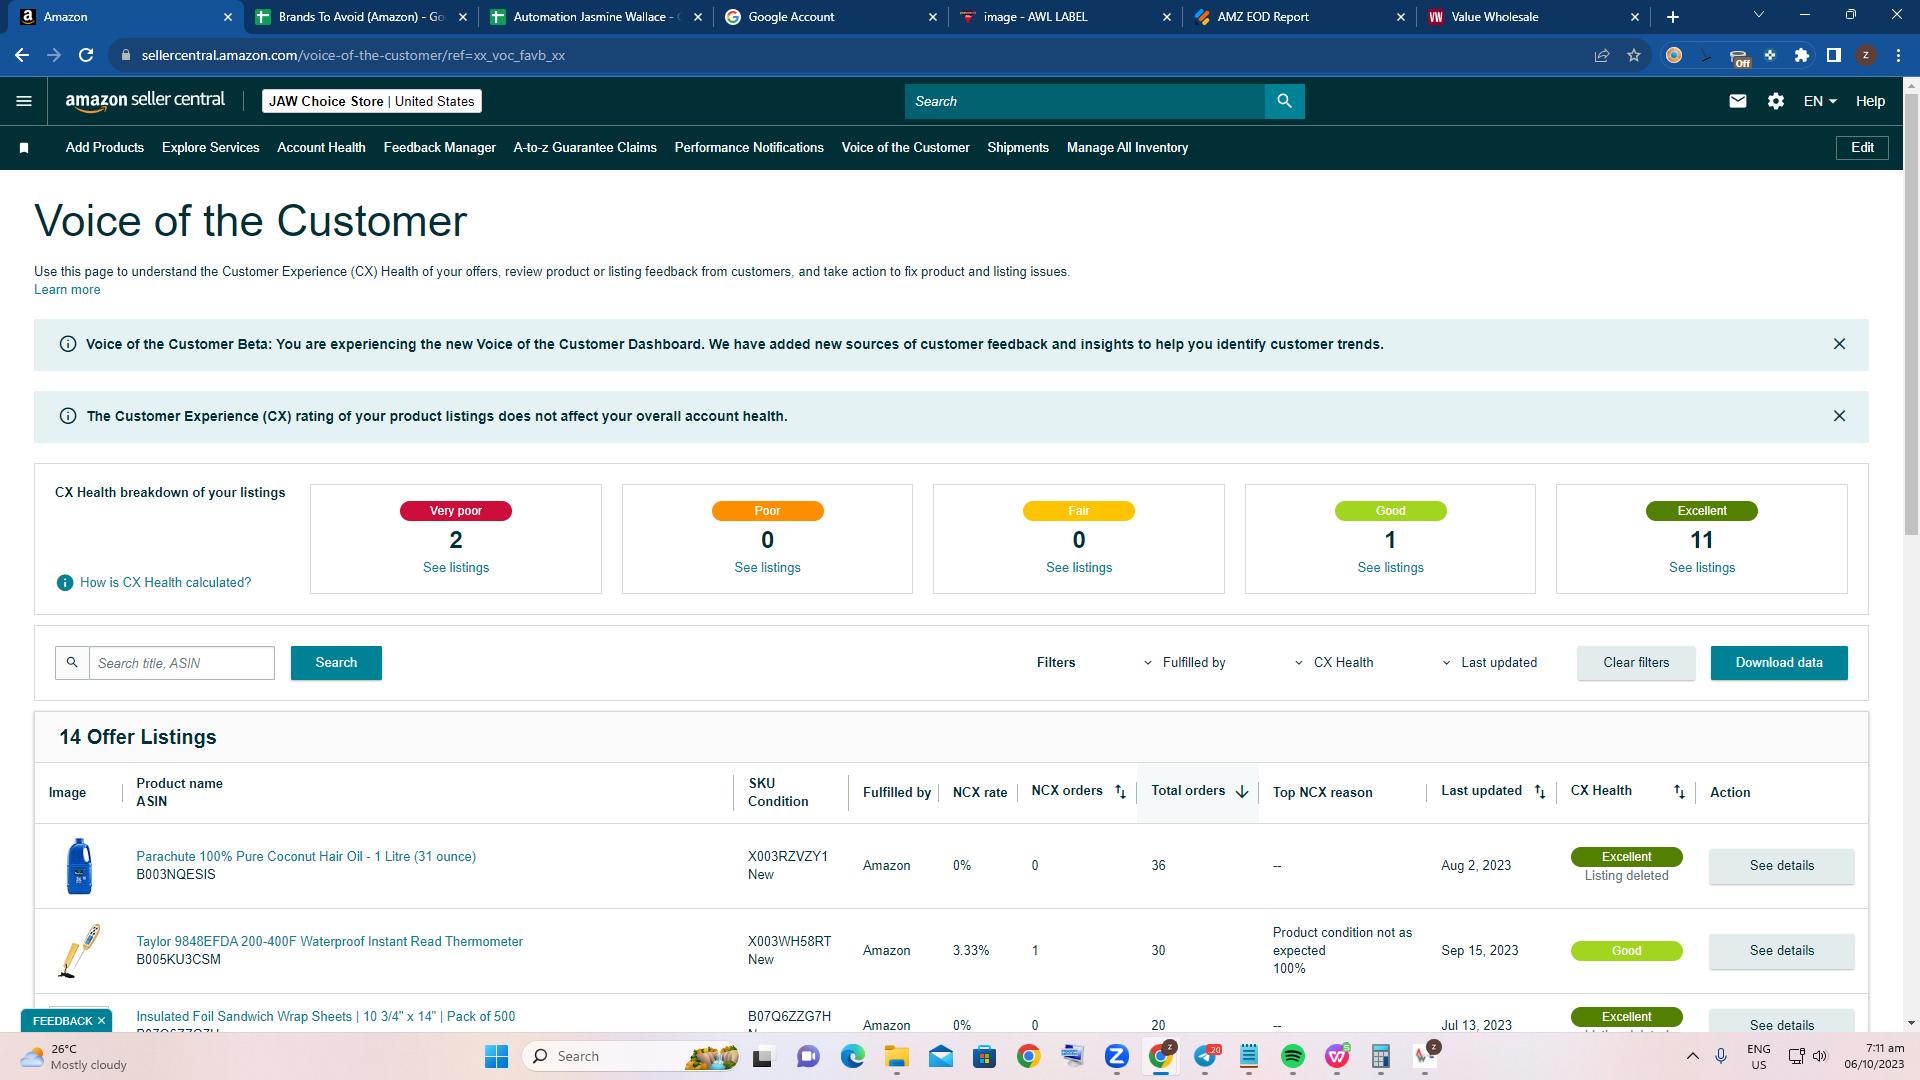
Task: Close the FEEDBACK widget
Action: point(101,1021)
